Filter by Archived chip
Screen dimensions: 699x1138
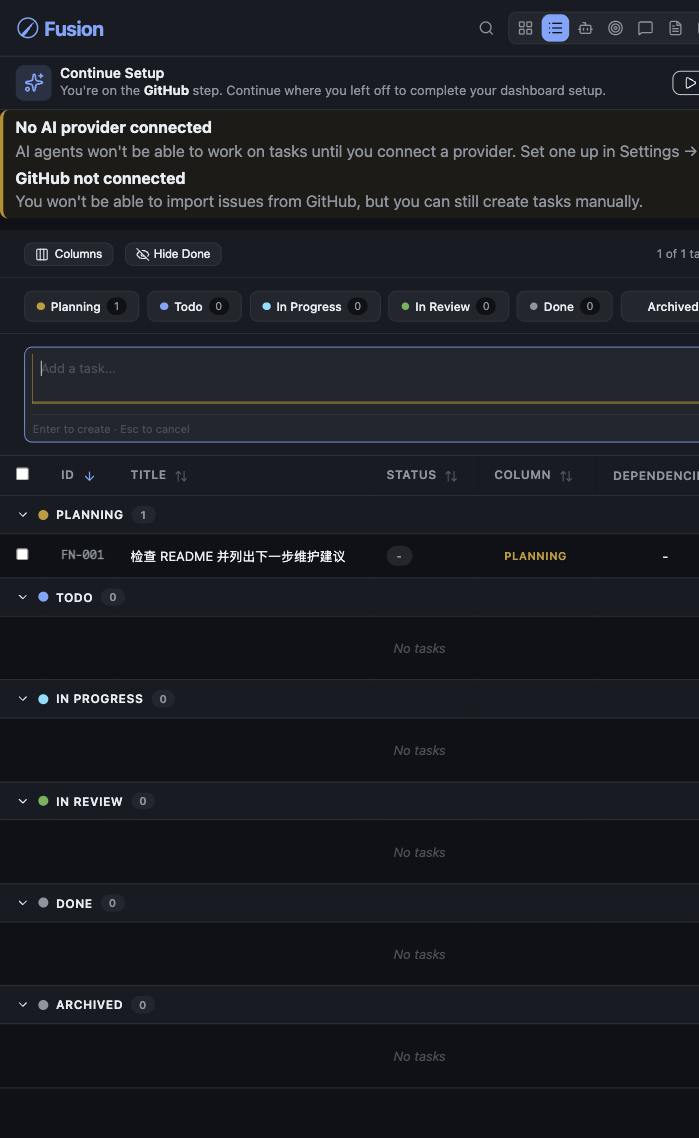(x=661, y=306)
